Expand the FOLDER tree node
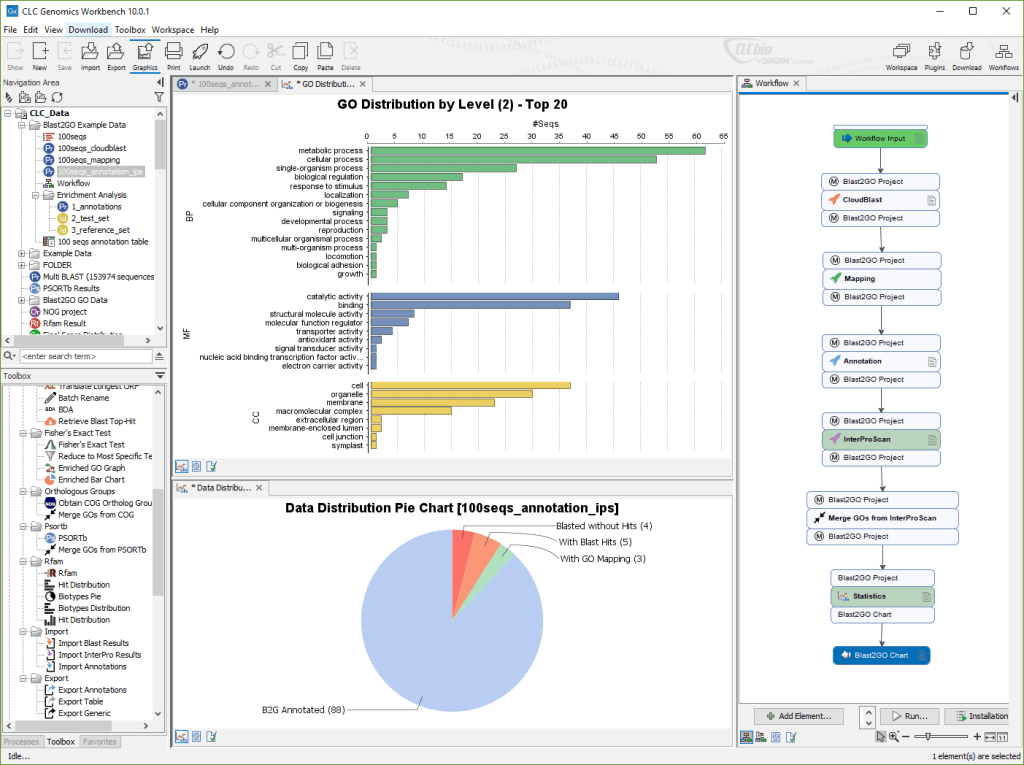Image resolution: width=1024 pixels, height=765 pixels. [22, 265]
